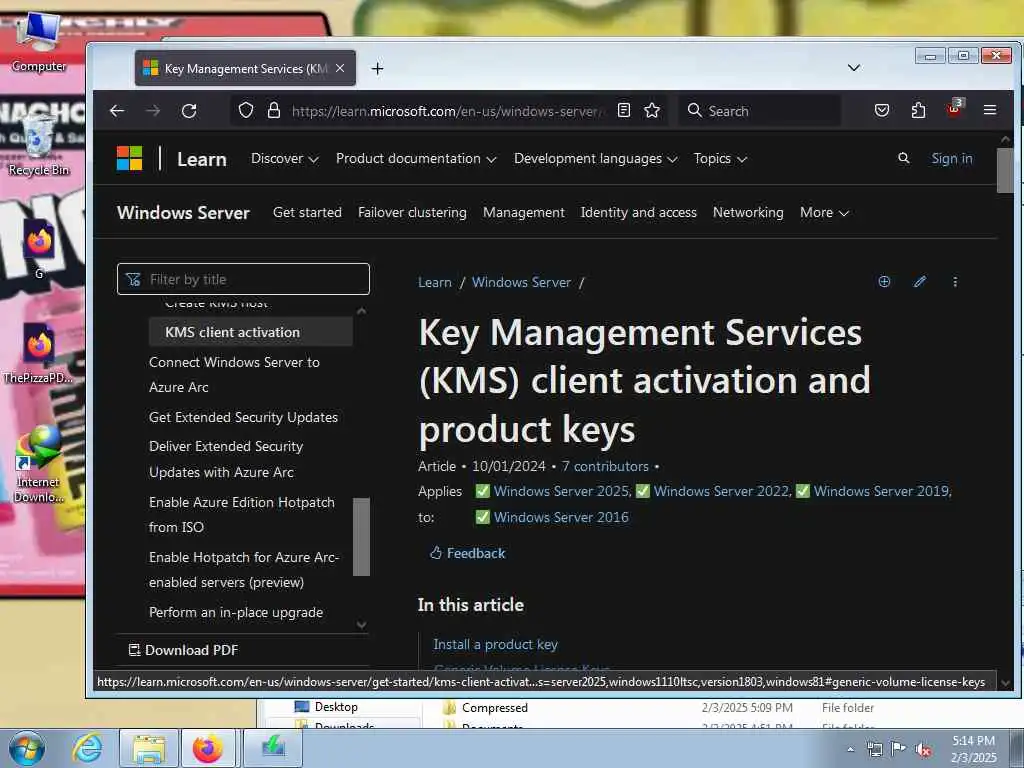Show hidden tray icons arrow

[x=850, y=750]
